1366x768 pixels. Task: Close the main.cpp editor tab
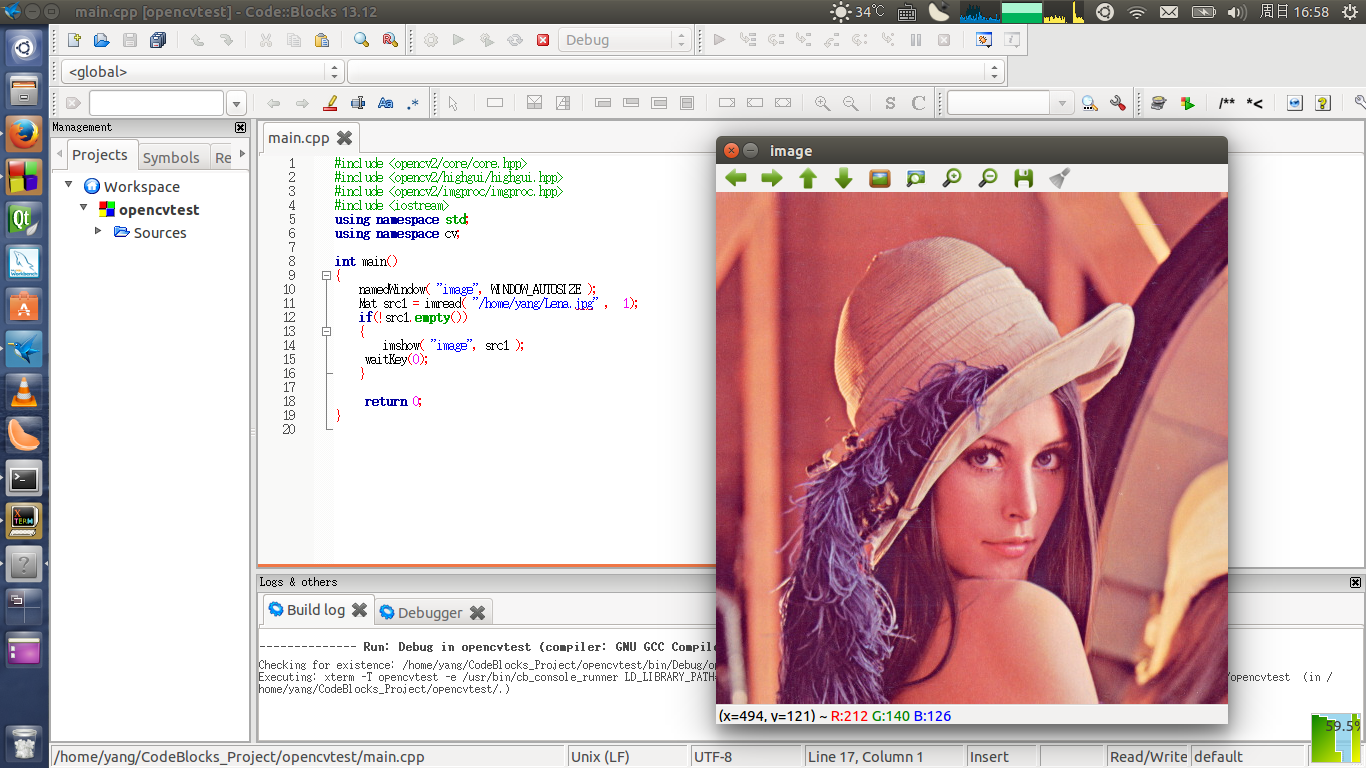pyautogui.click(x=344, y=138)
